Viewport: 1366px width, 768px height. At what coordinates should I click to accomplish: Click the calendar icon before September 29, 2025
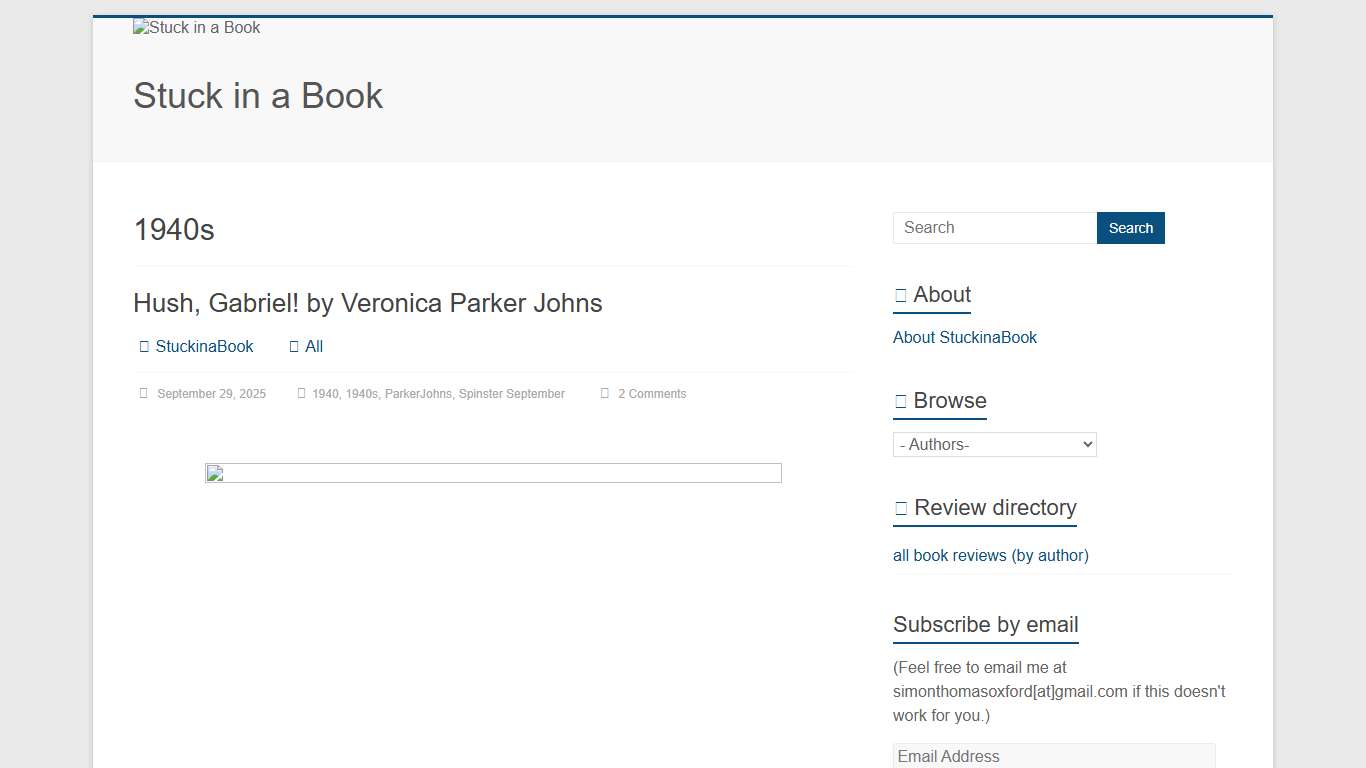click(143, 394)
